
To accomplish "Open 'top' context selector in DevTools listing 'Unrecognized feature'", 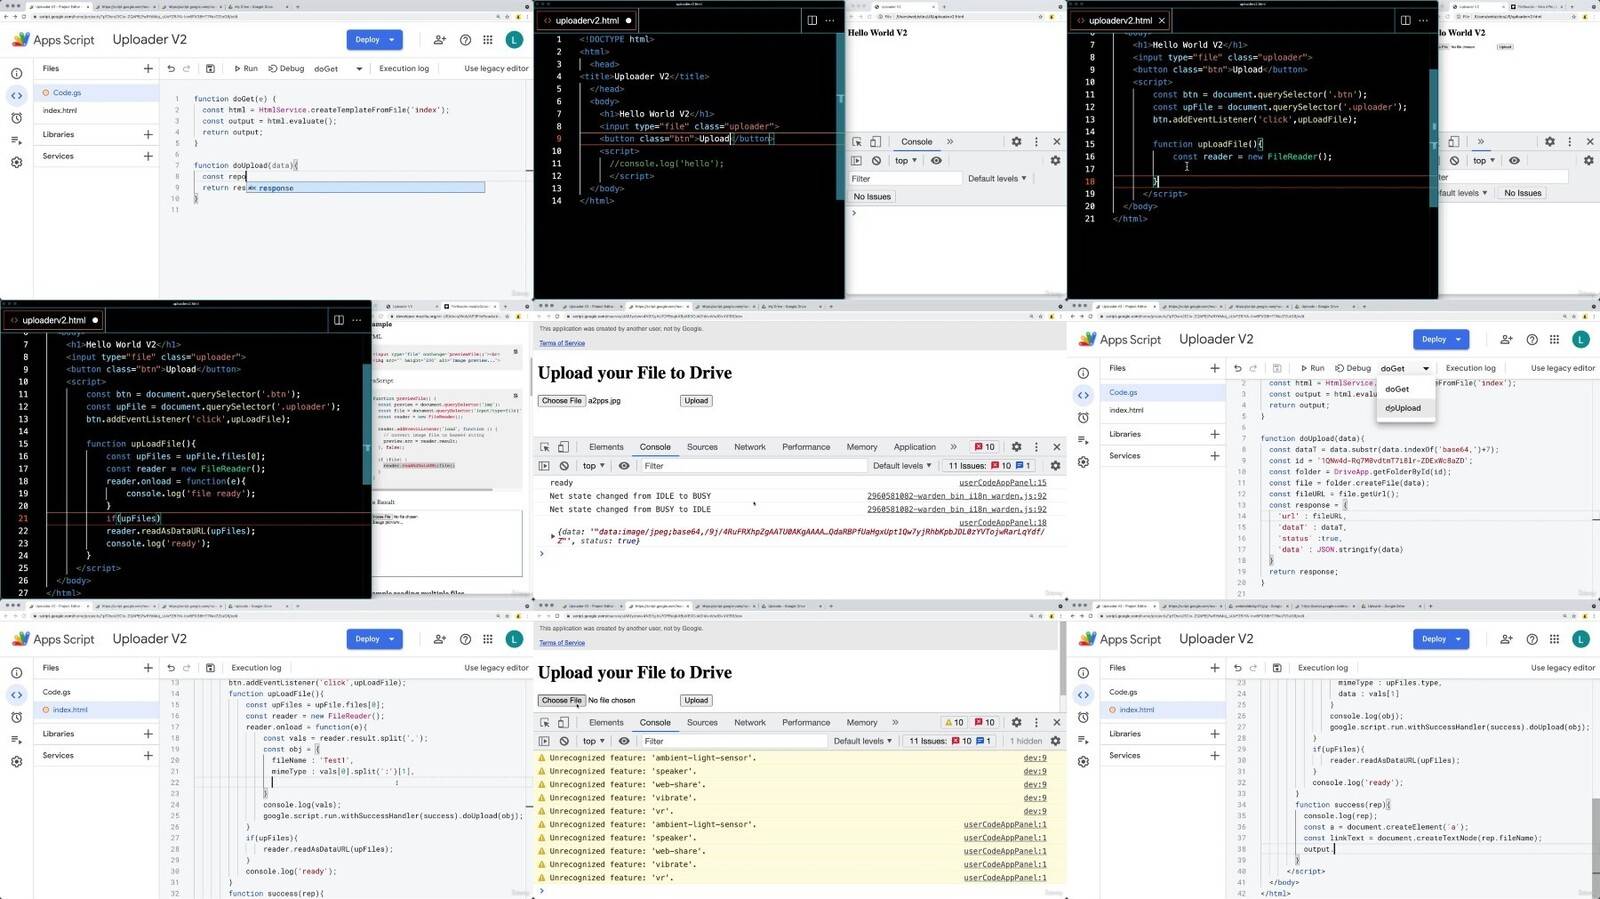I will [x=596, y=741].
